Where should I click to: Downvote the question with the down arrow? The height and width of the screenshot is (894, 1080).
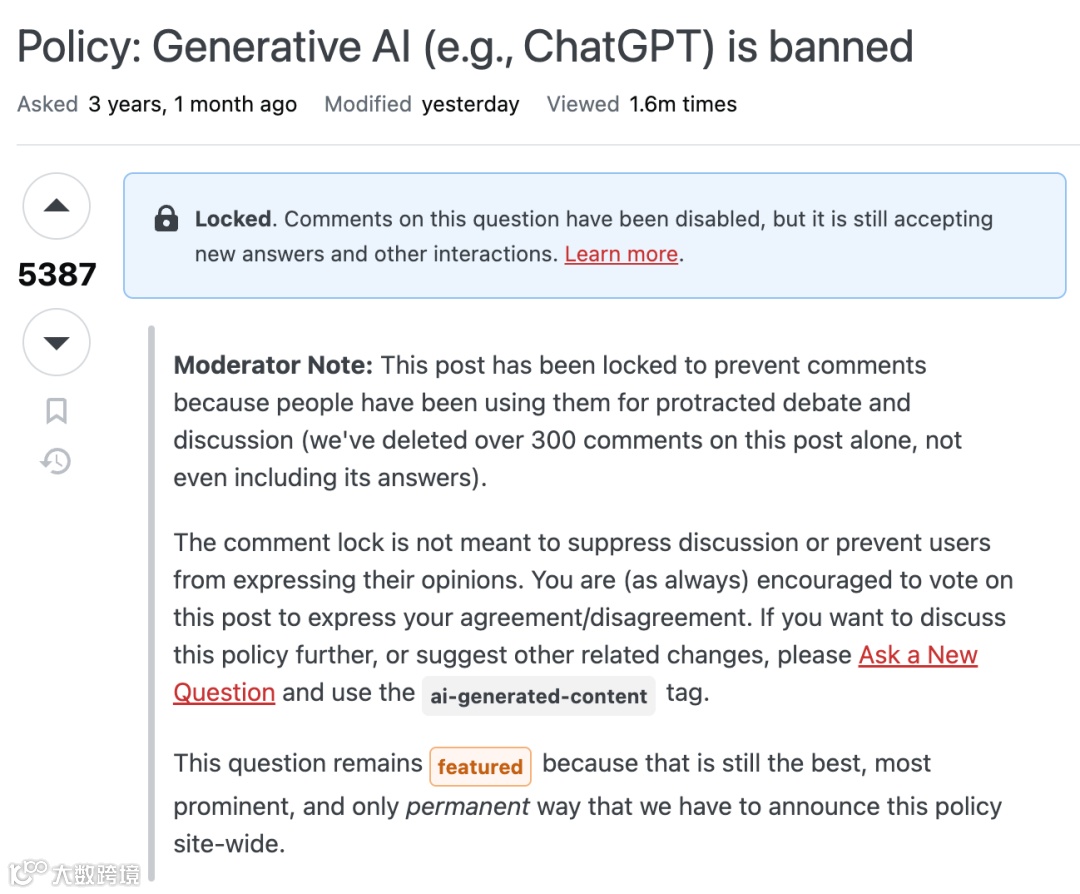pyautogui.click(x=57, y=343)
